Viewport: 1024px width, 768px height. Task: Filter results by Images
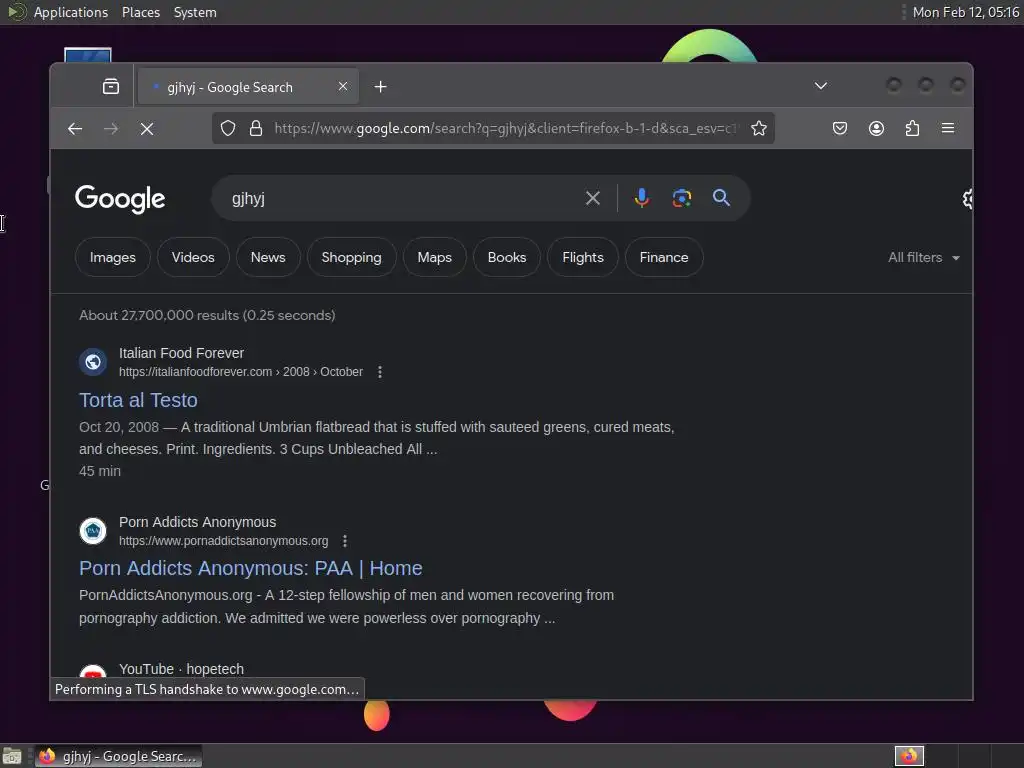113,257
